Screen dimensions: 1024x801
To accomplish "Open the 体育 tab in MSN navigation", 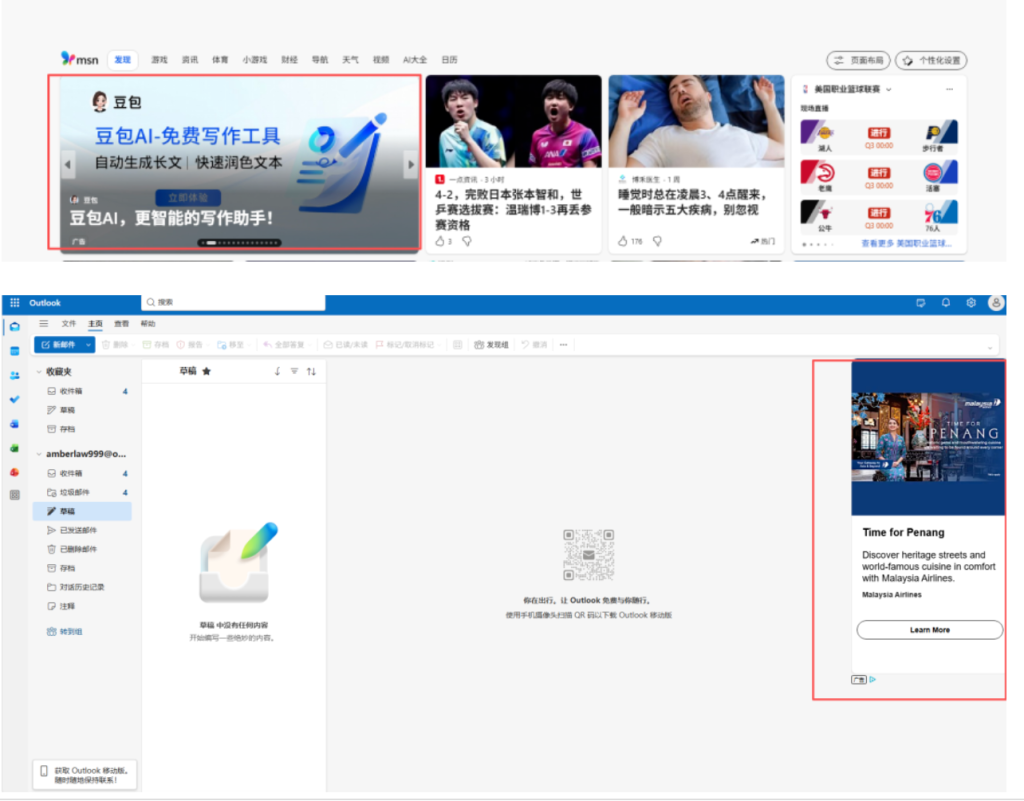I will (220, 60).
